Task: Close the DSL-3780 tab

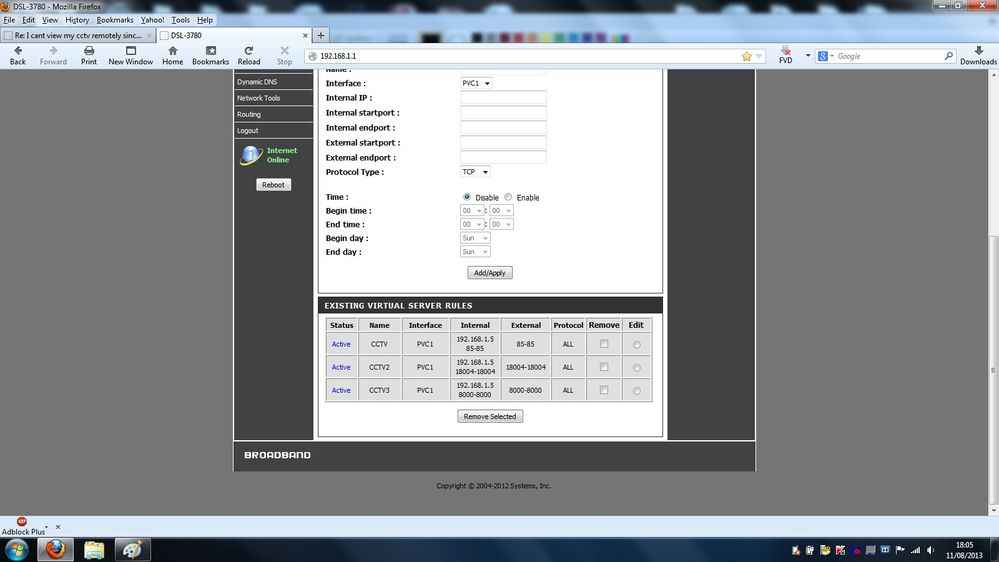Action: click(305, 36)
